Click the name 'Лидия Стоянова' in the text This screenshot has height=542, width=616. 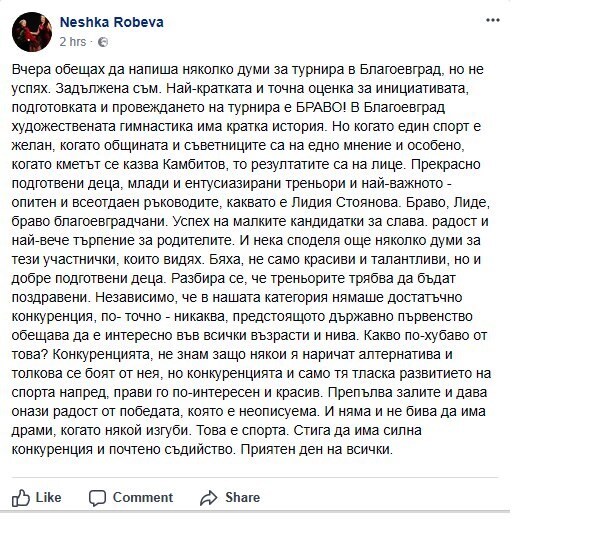click(346, 202)
